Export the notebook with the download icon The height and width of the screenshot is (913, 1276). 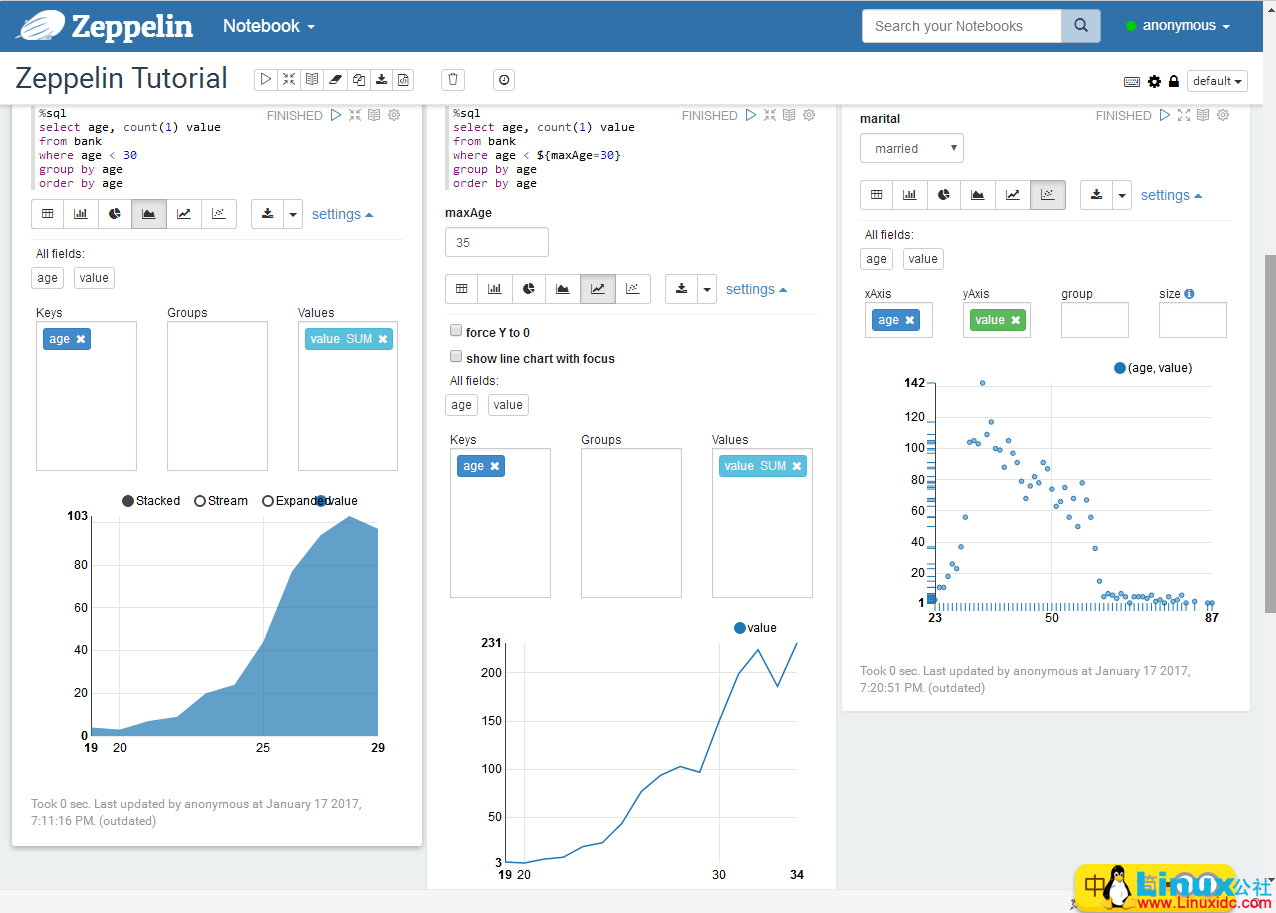click(x=382, y=79)
